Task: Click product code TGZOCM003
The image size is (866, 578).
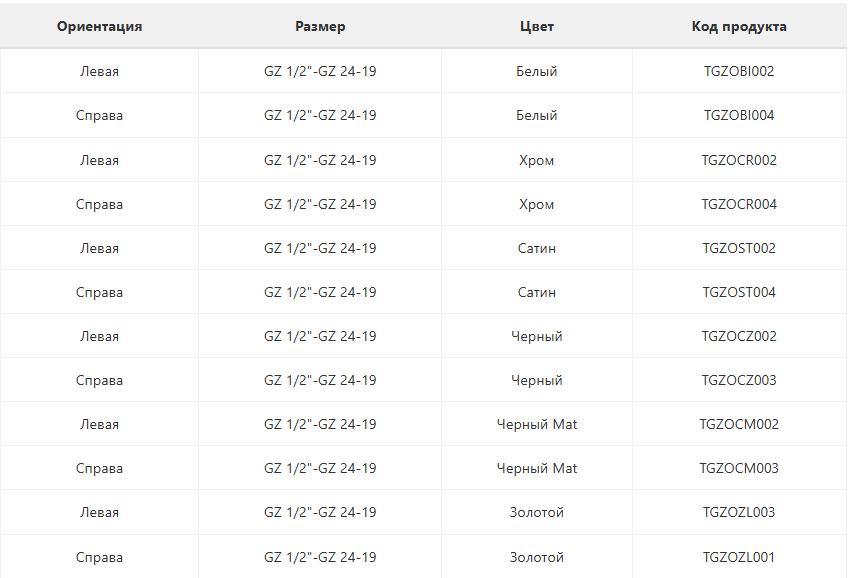Action: [x=739, y=468]
